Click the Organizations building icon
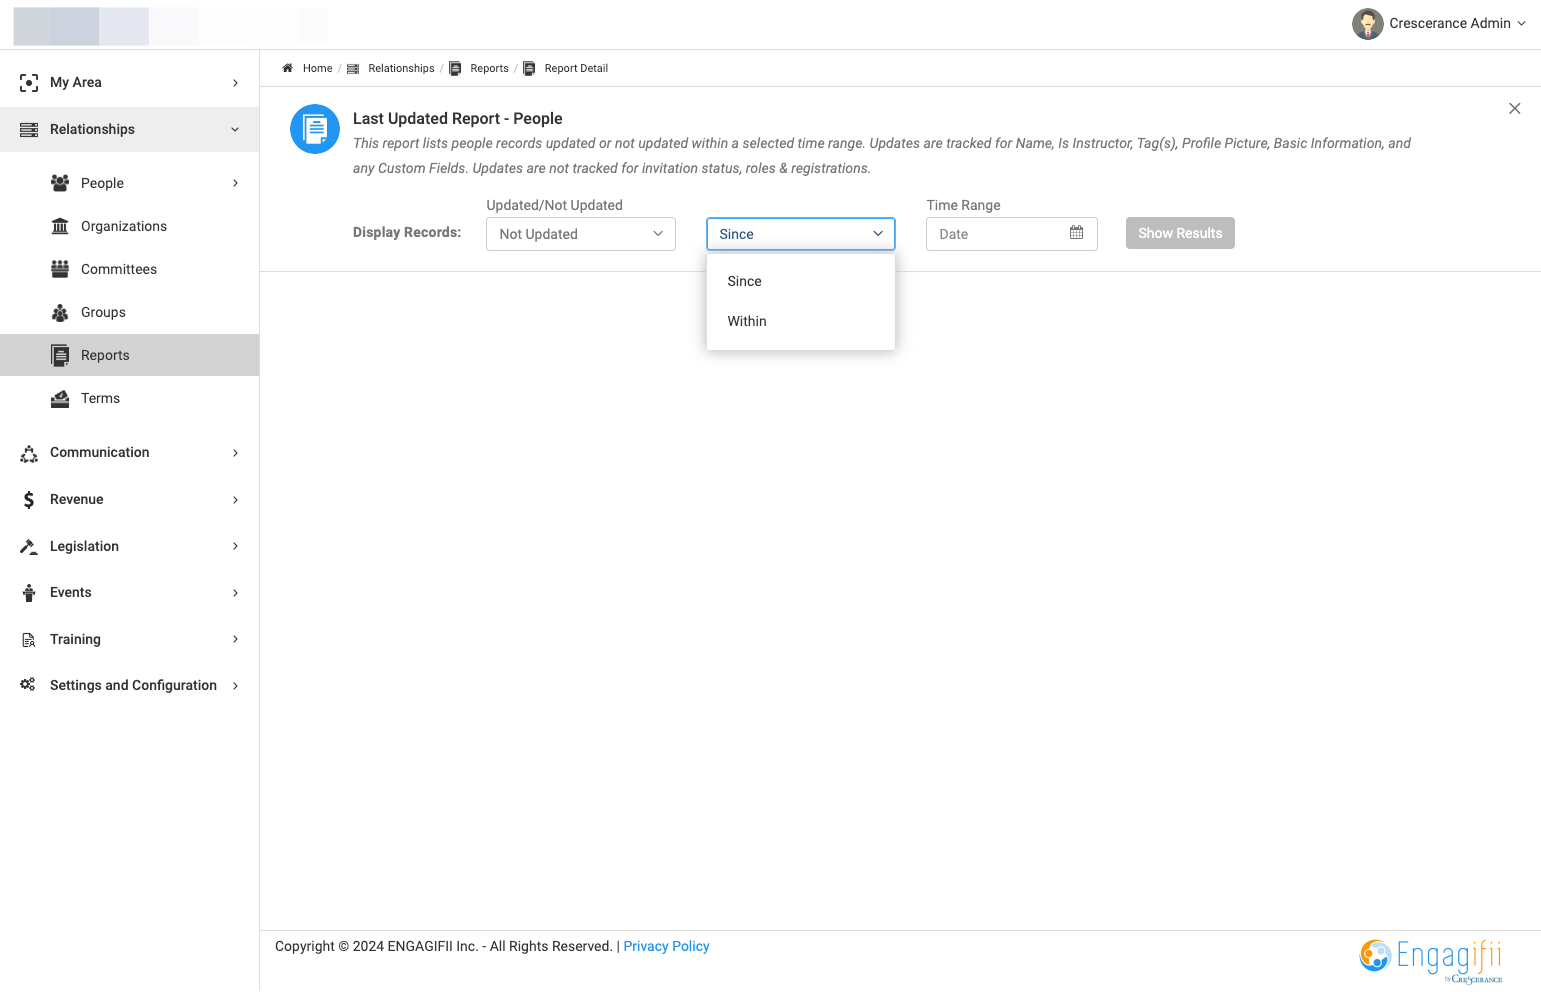1541x992 pixels. coord(60,226)
